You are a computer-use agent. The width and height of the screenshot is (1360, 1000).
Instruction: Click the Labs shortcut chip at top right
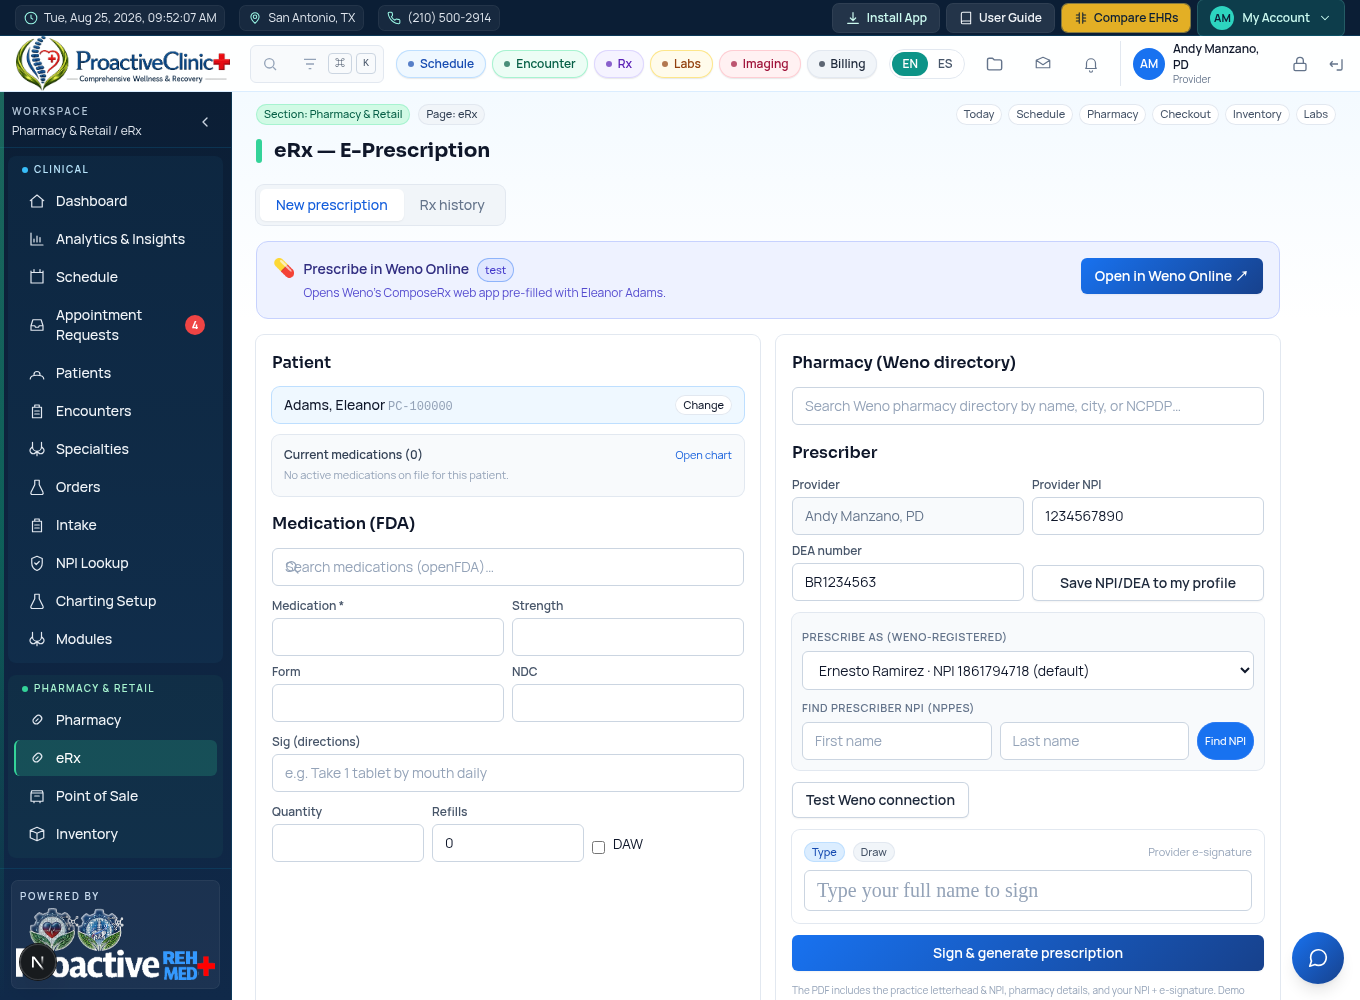1316,114
